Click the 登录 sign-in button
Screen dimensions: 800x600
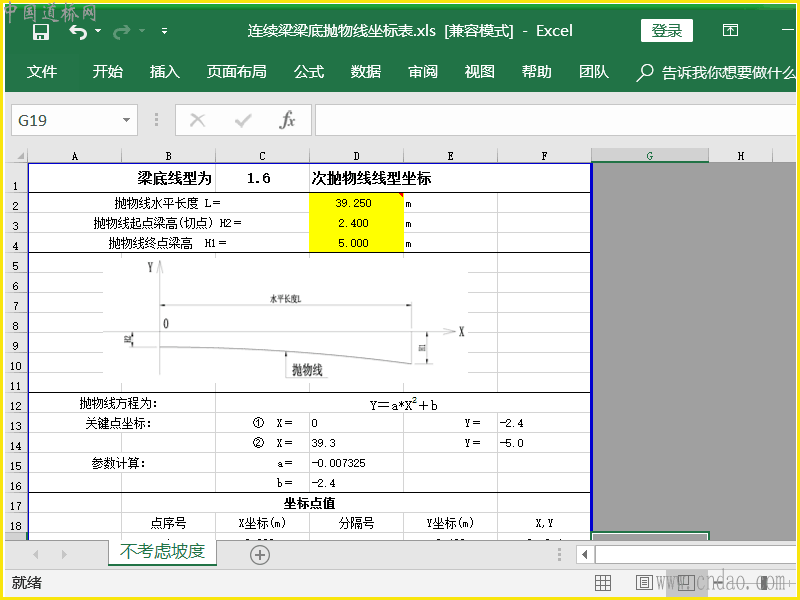667,31
